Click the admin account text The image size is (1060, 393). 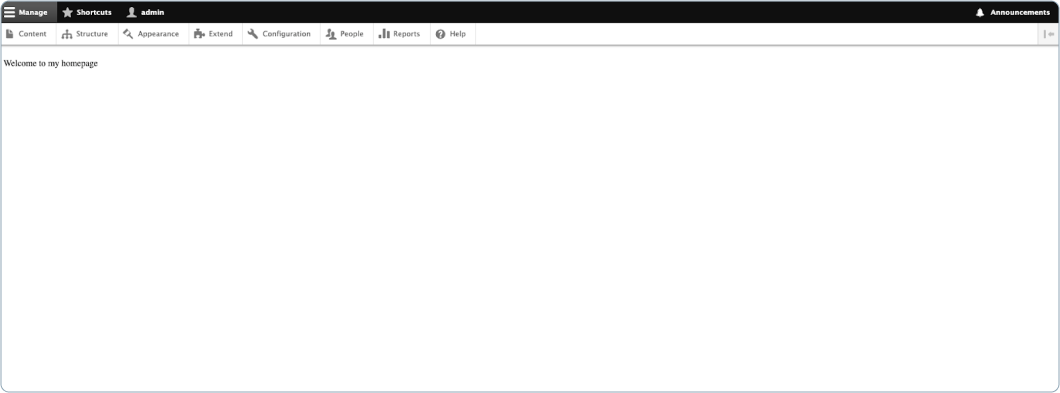[x=152, y=12]
